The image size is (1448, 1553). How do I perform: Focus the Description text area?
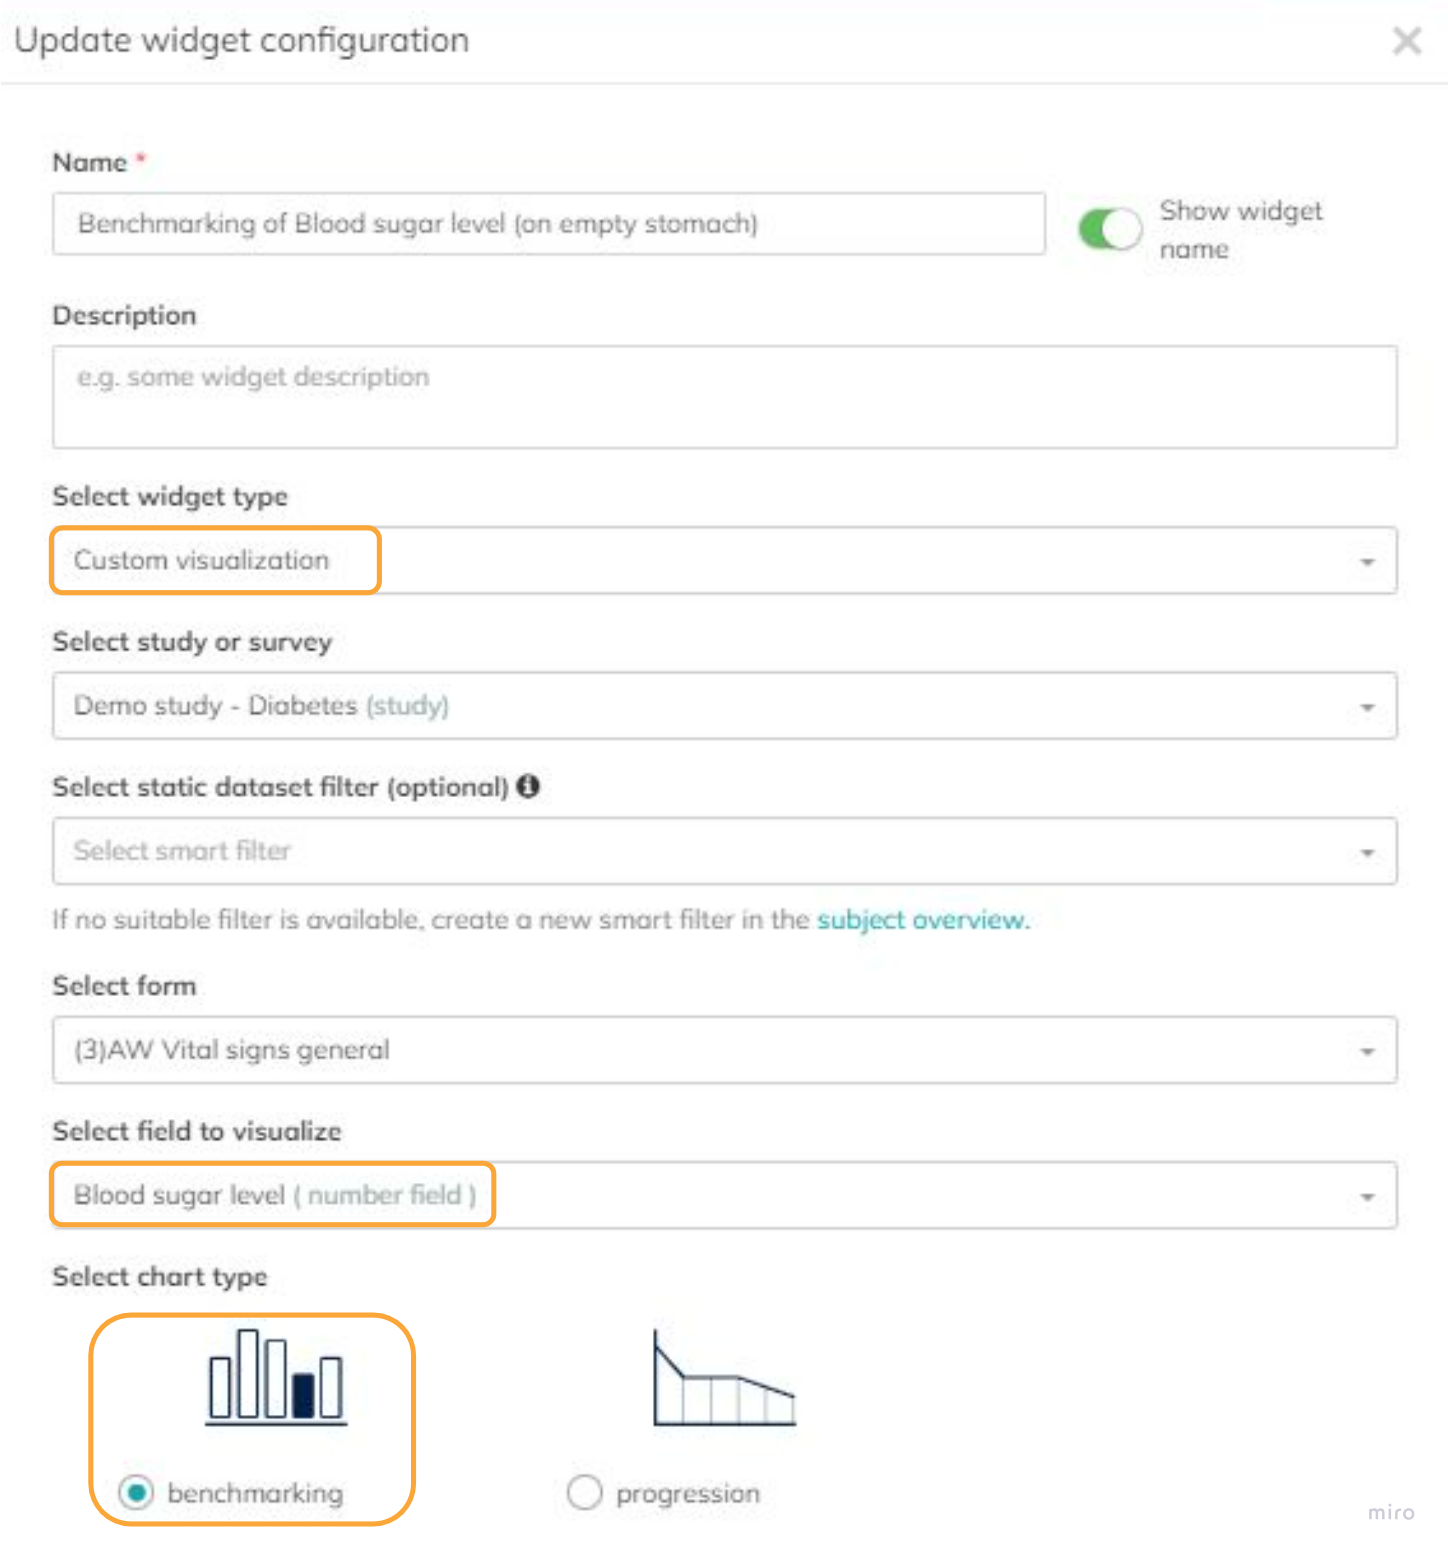pyautogui.click(x=724, y=397)
